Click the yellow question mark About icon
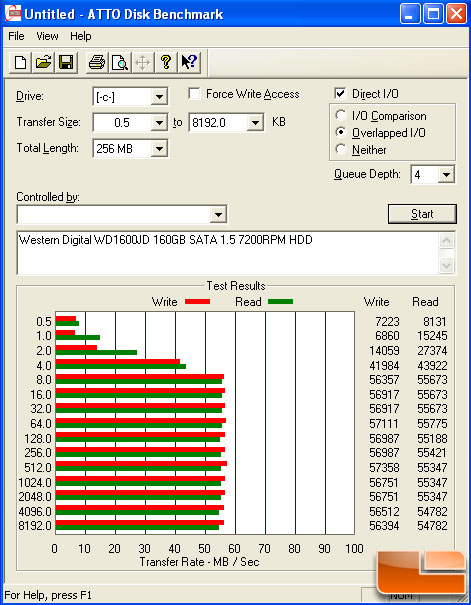This screenshot has height=605, width=471. pos(165,62)
